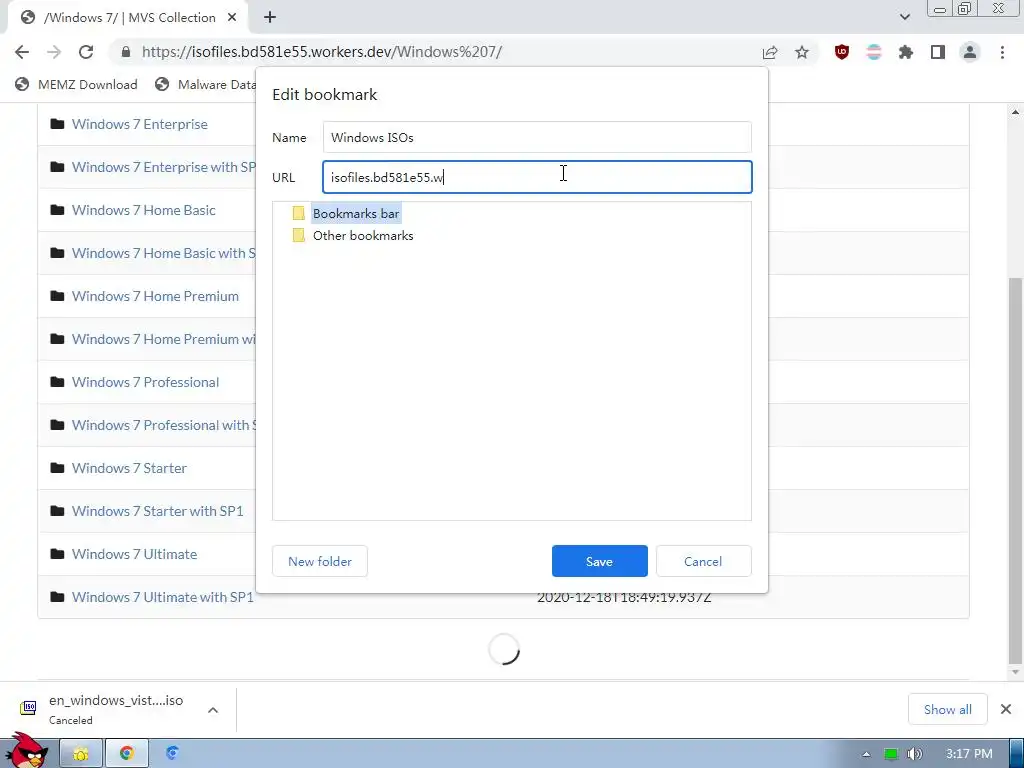Save the edited bookmark
The width and height of the screenshot is (1024, 768).
pos(600,562)
